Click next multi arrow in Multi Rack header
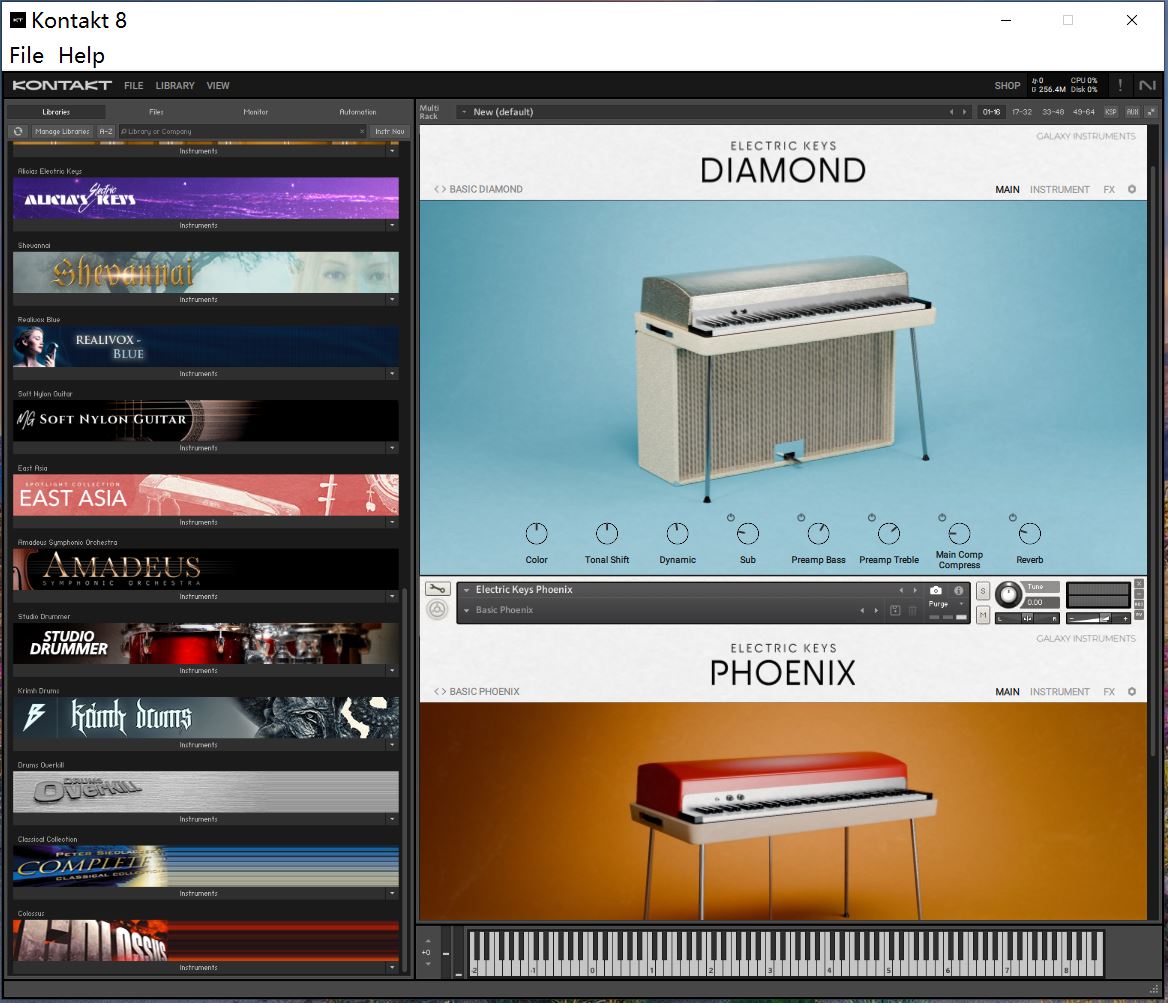1168x1003 pixels. click(965, 112)
